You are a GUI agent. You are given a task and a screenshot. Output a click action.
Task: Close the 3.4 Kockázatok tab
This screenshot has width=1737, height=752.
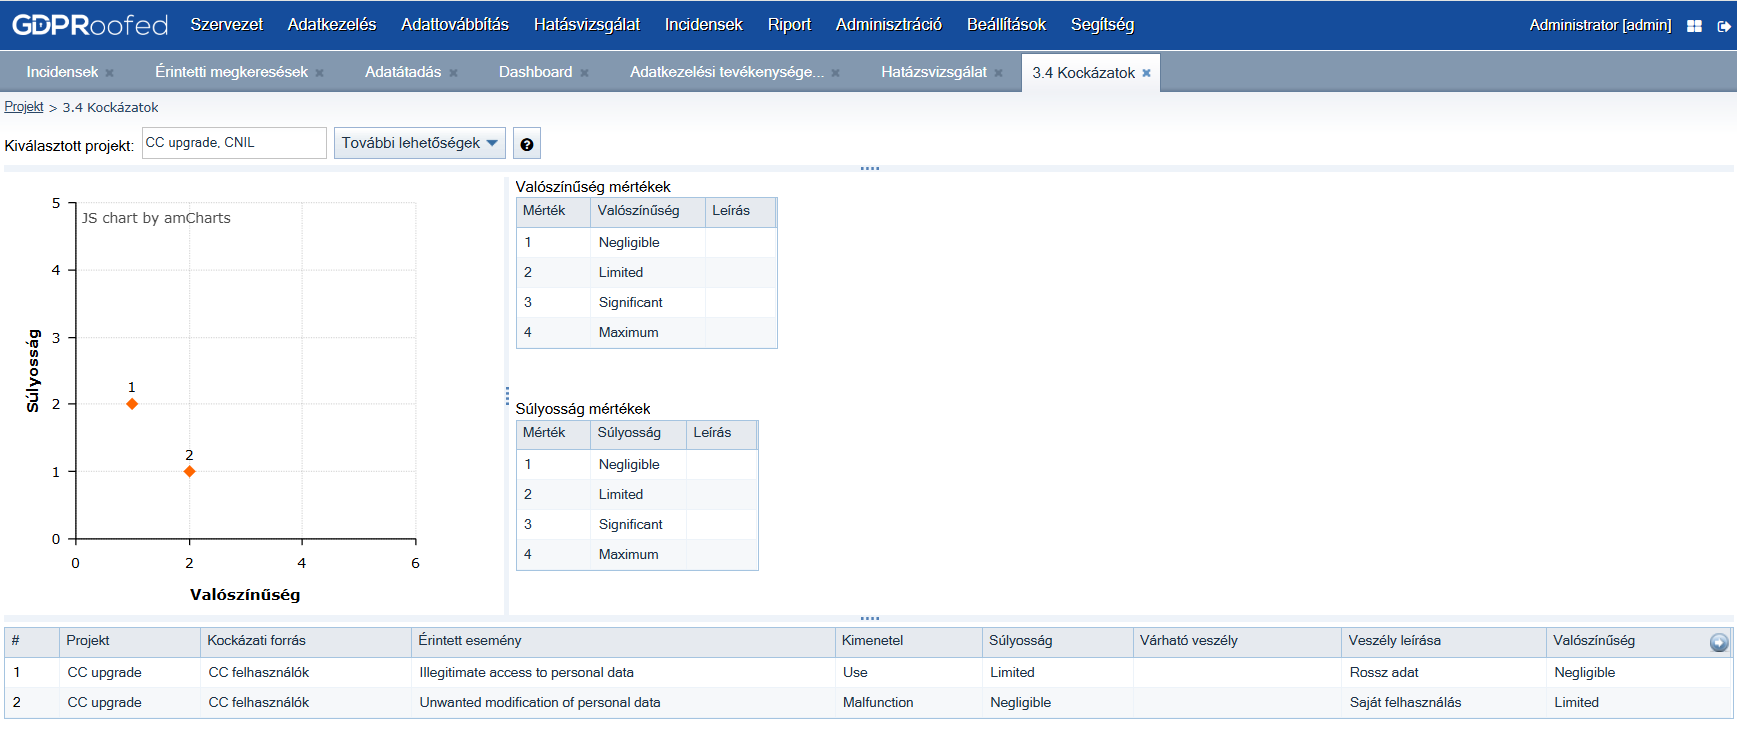(x=1146, y=73)
